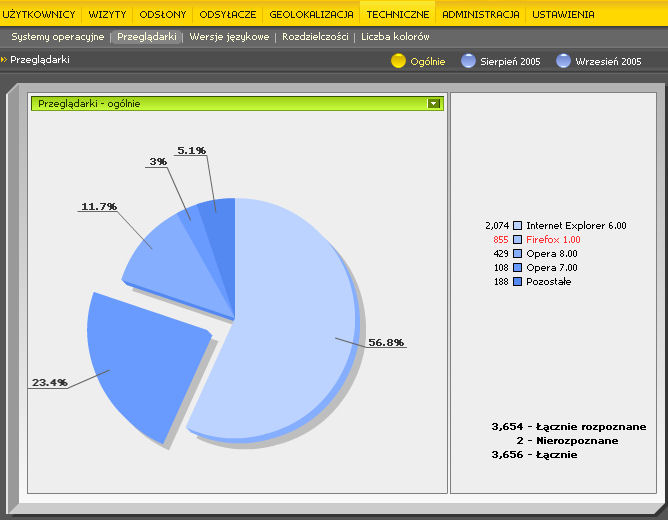Image resolution: width=668 pixels, height=520 pixels.
Task: Open the WIZYTY tab
Action: pyautogui.click(x=107, y=14)
